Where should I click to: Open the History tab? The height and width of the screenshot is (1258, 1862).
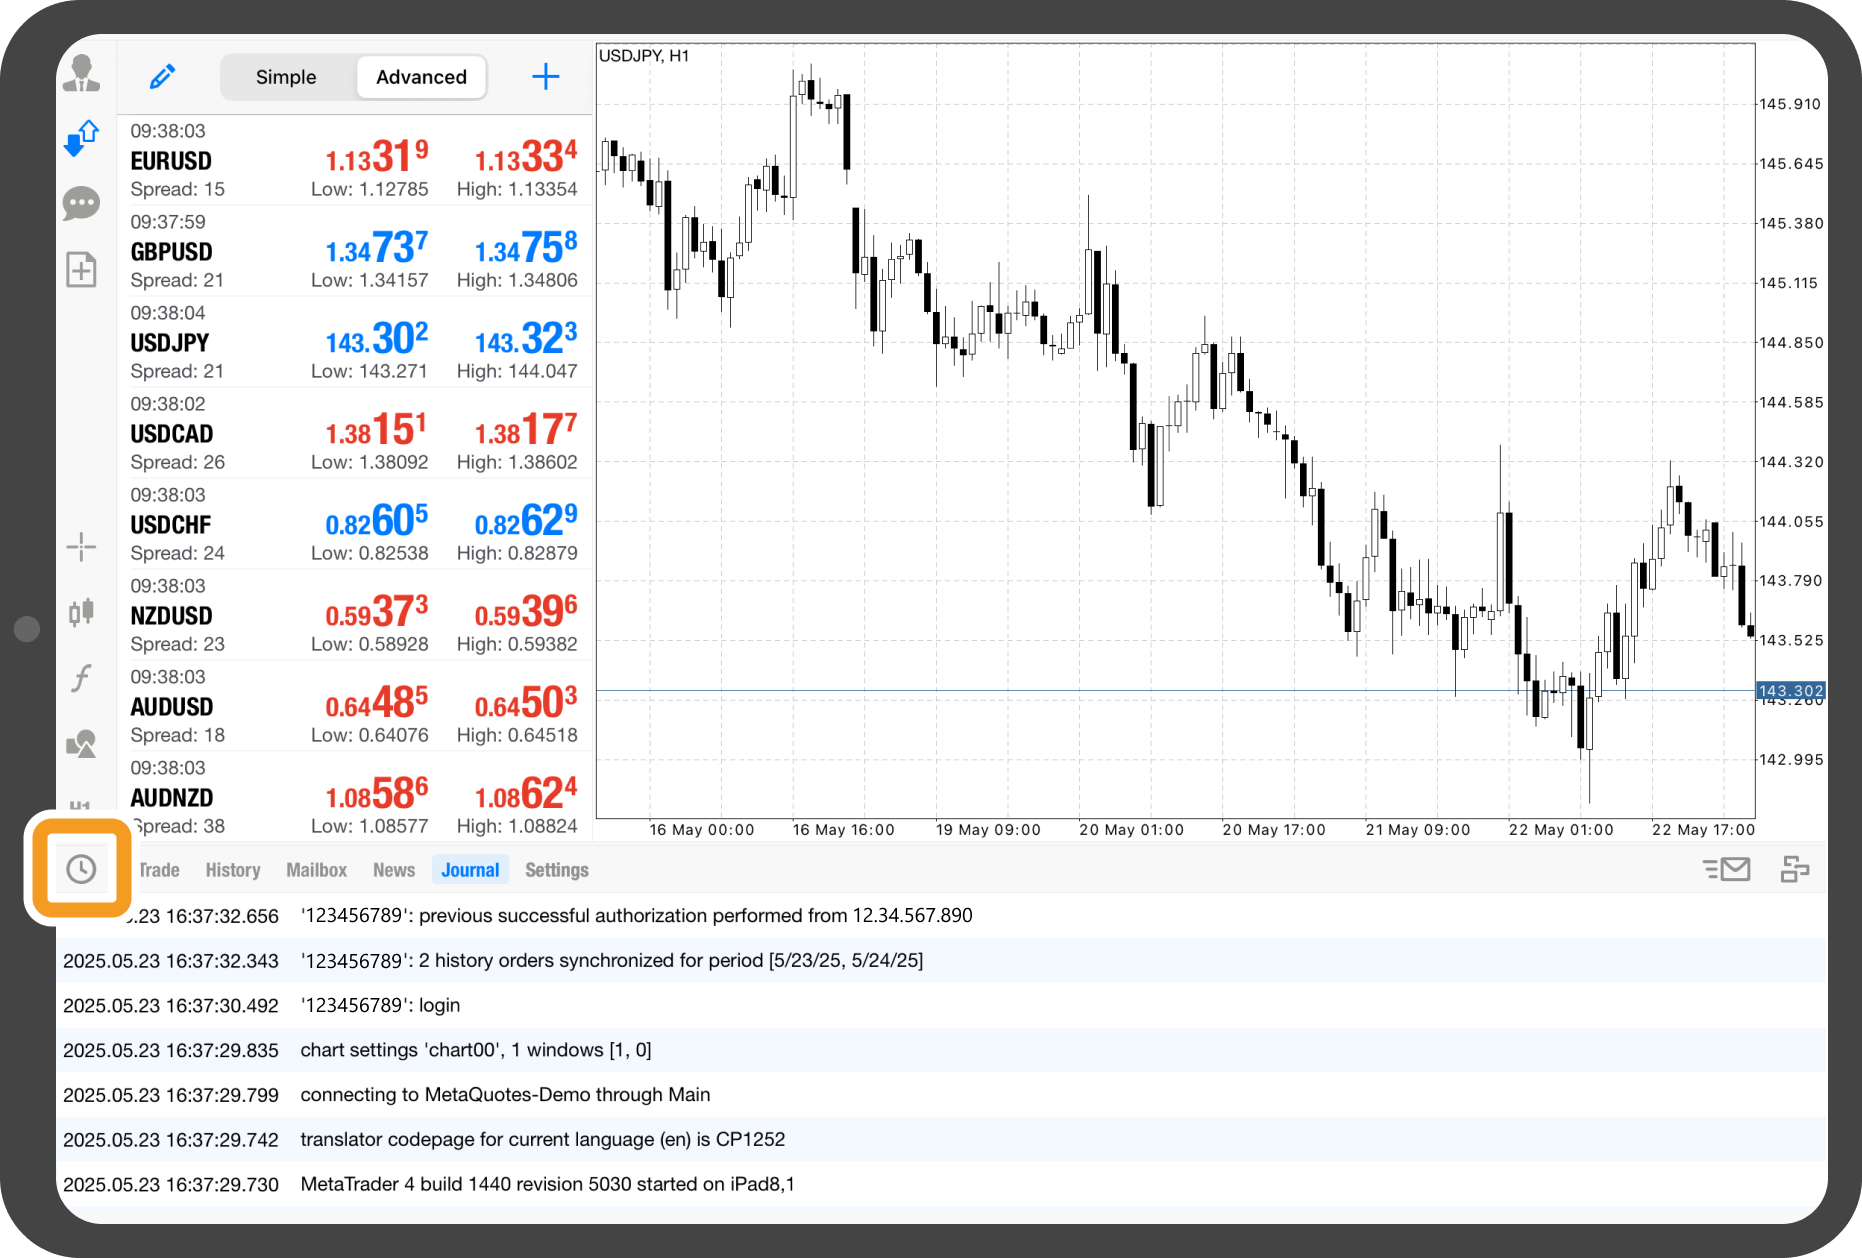tap(233, 870)
